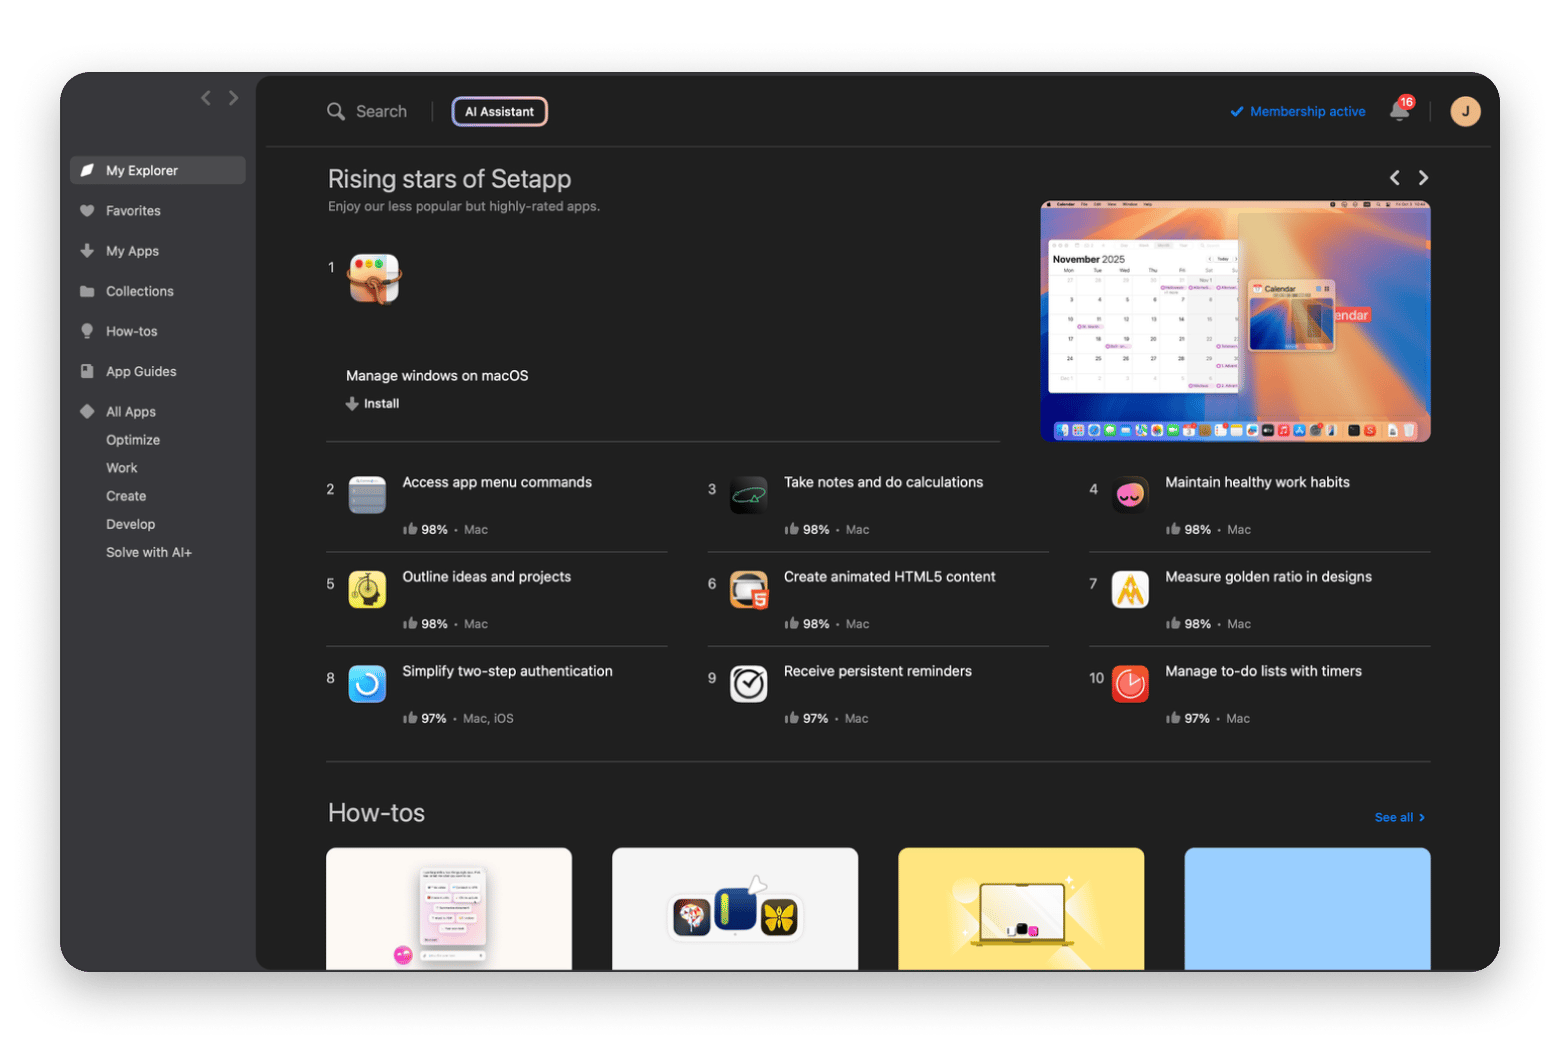1560x1052 pixels.
Task: Open How-tos card with three app icons
Action: [735, 909]
